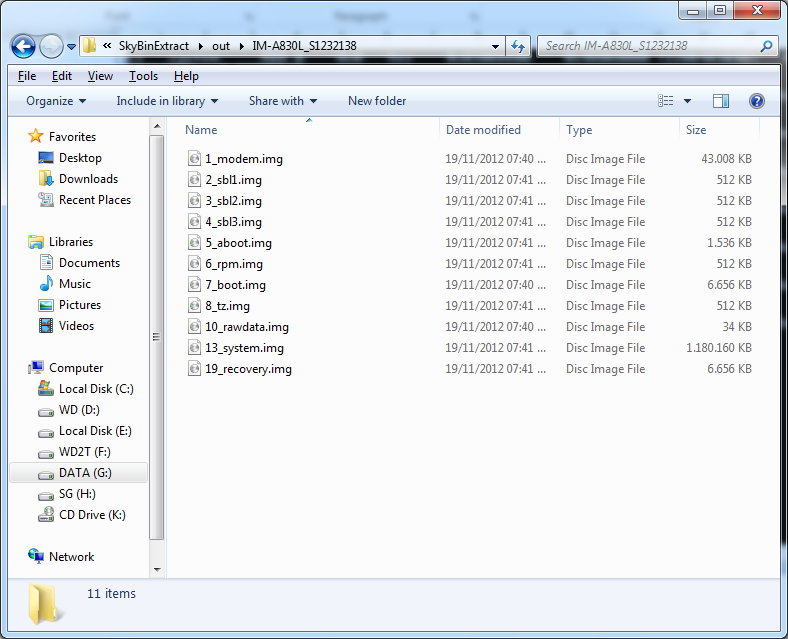Select 13_system.img in the file list

tap(244, 348)
